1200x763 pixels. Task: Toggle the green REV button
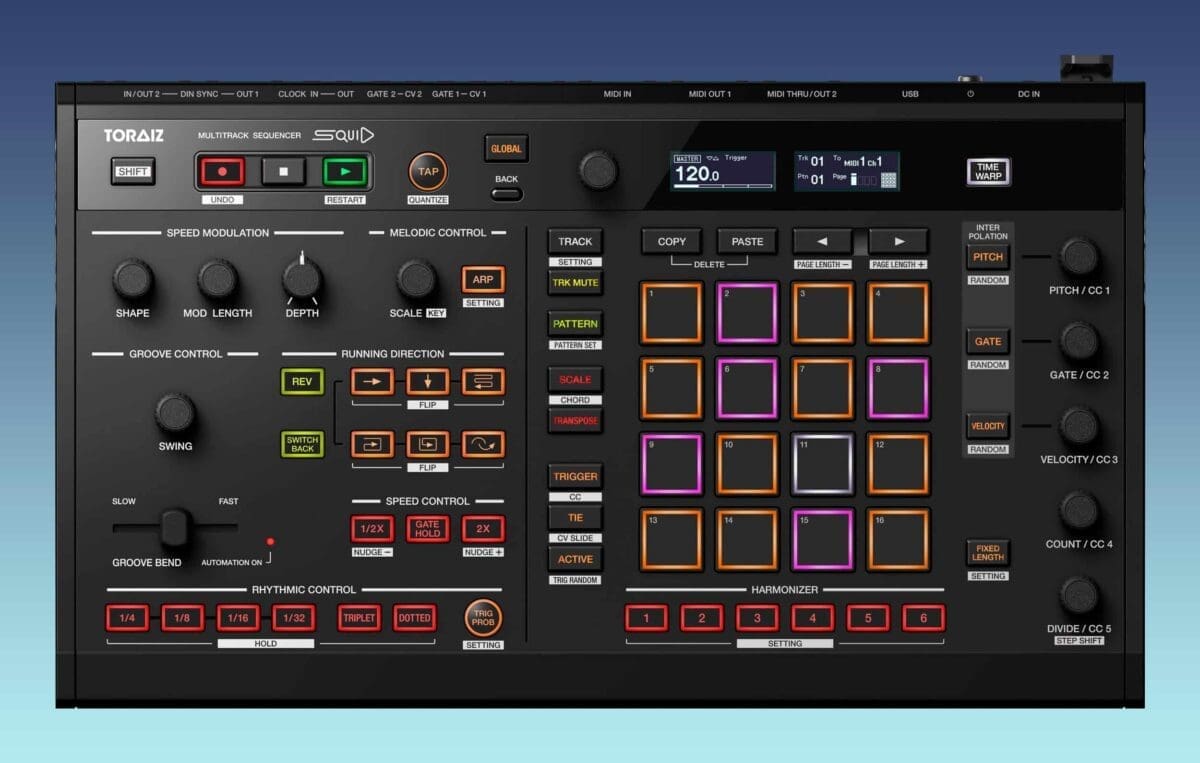coord(302,381)
